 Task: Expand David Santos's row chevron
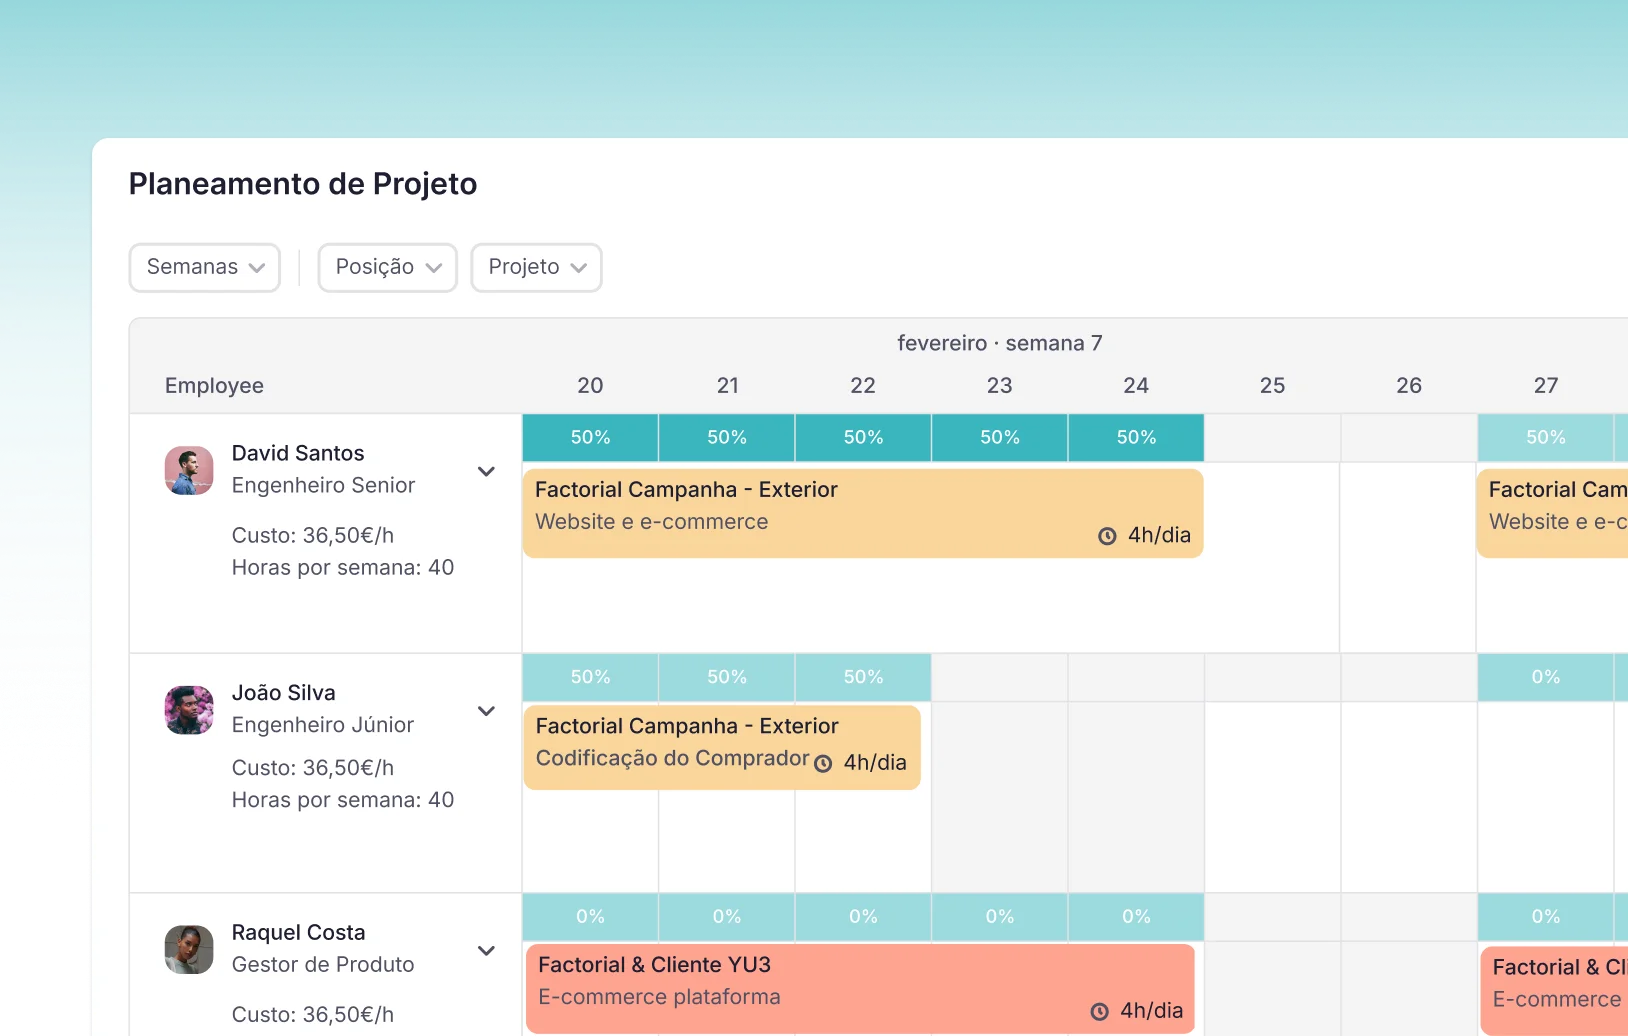[487, 472]
